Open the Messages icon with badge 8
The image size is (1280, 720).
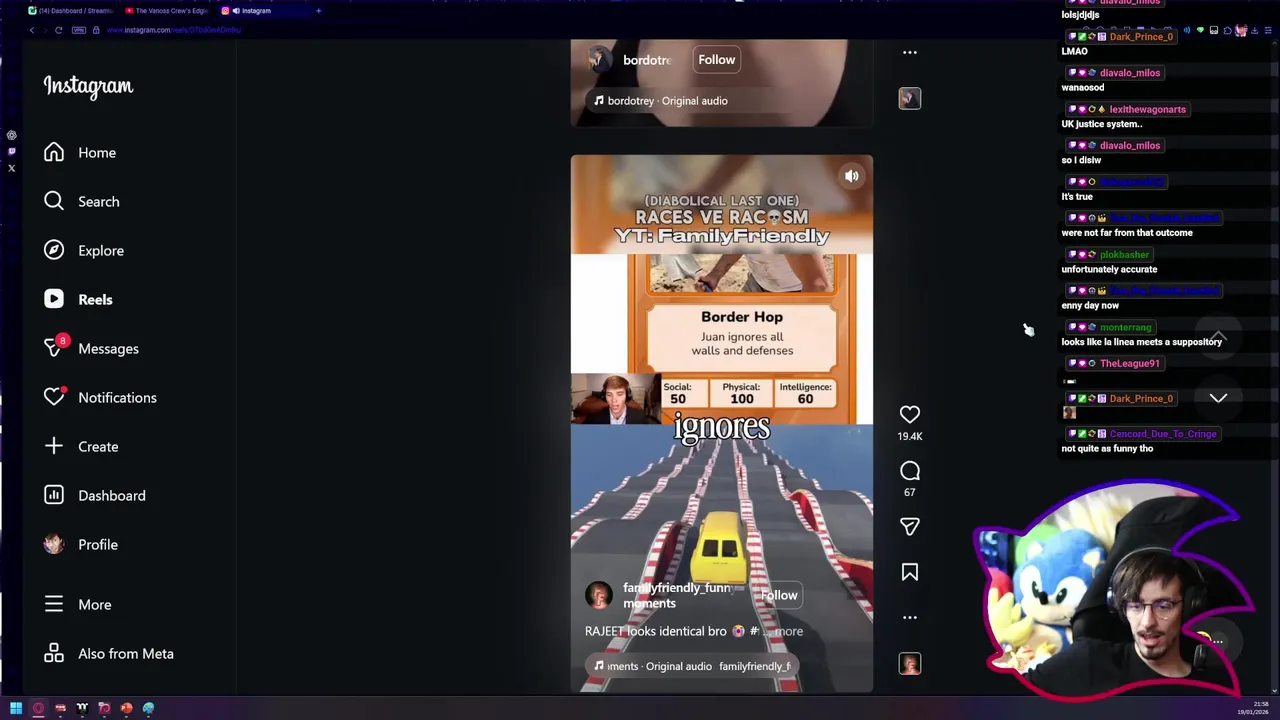54,348
